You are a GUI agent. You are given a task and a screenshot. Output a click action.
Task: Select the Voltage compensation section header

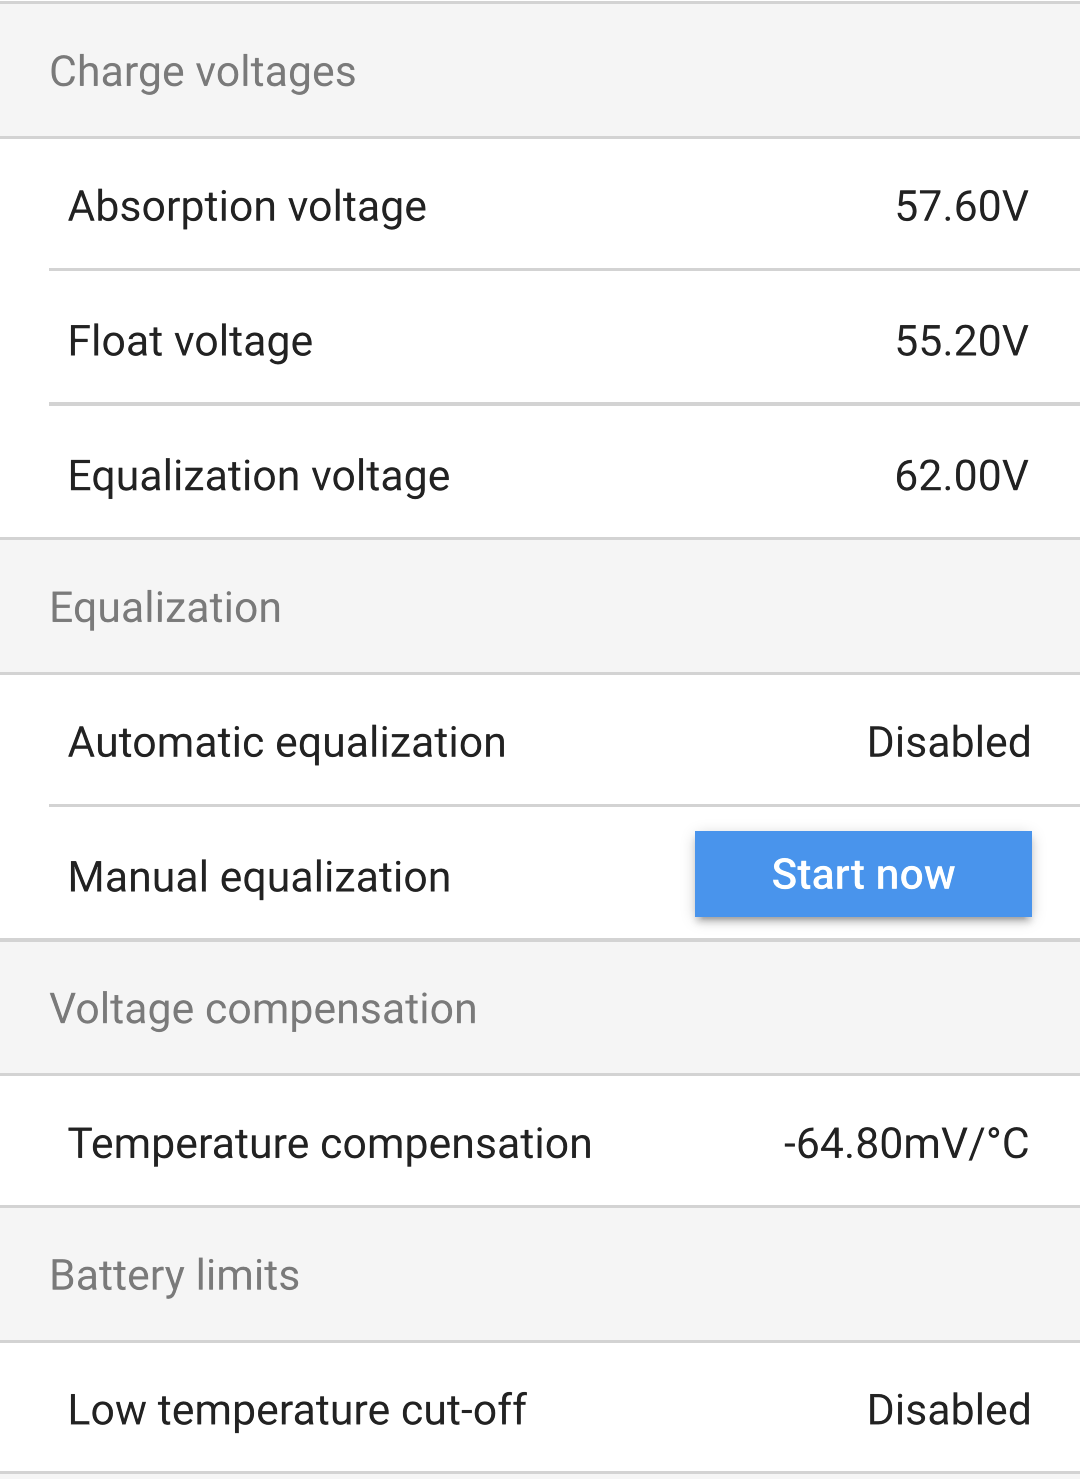point(263,1009)
